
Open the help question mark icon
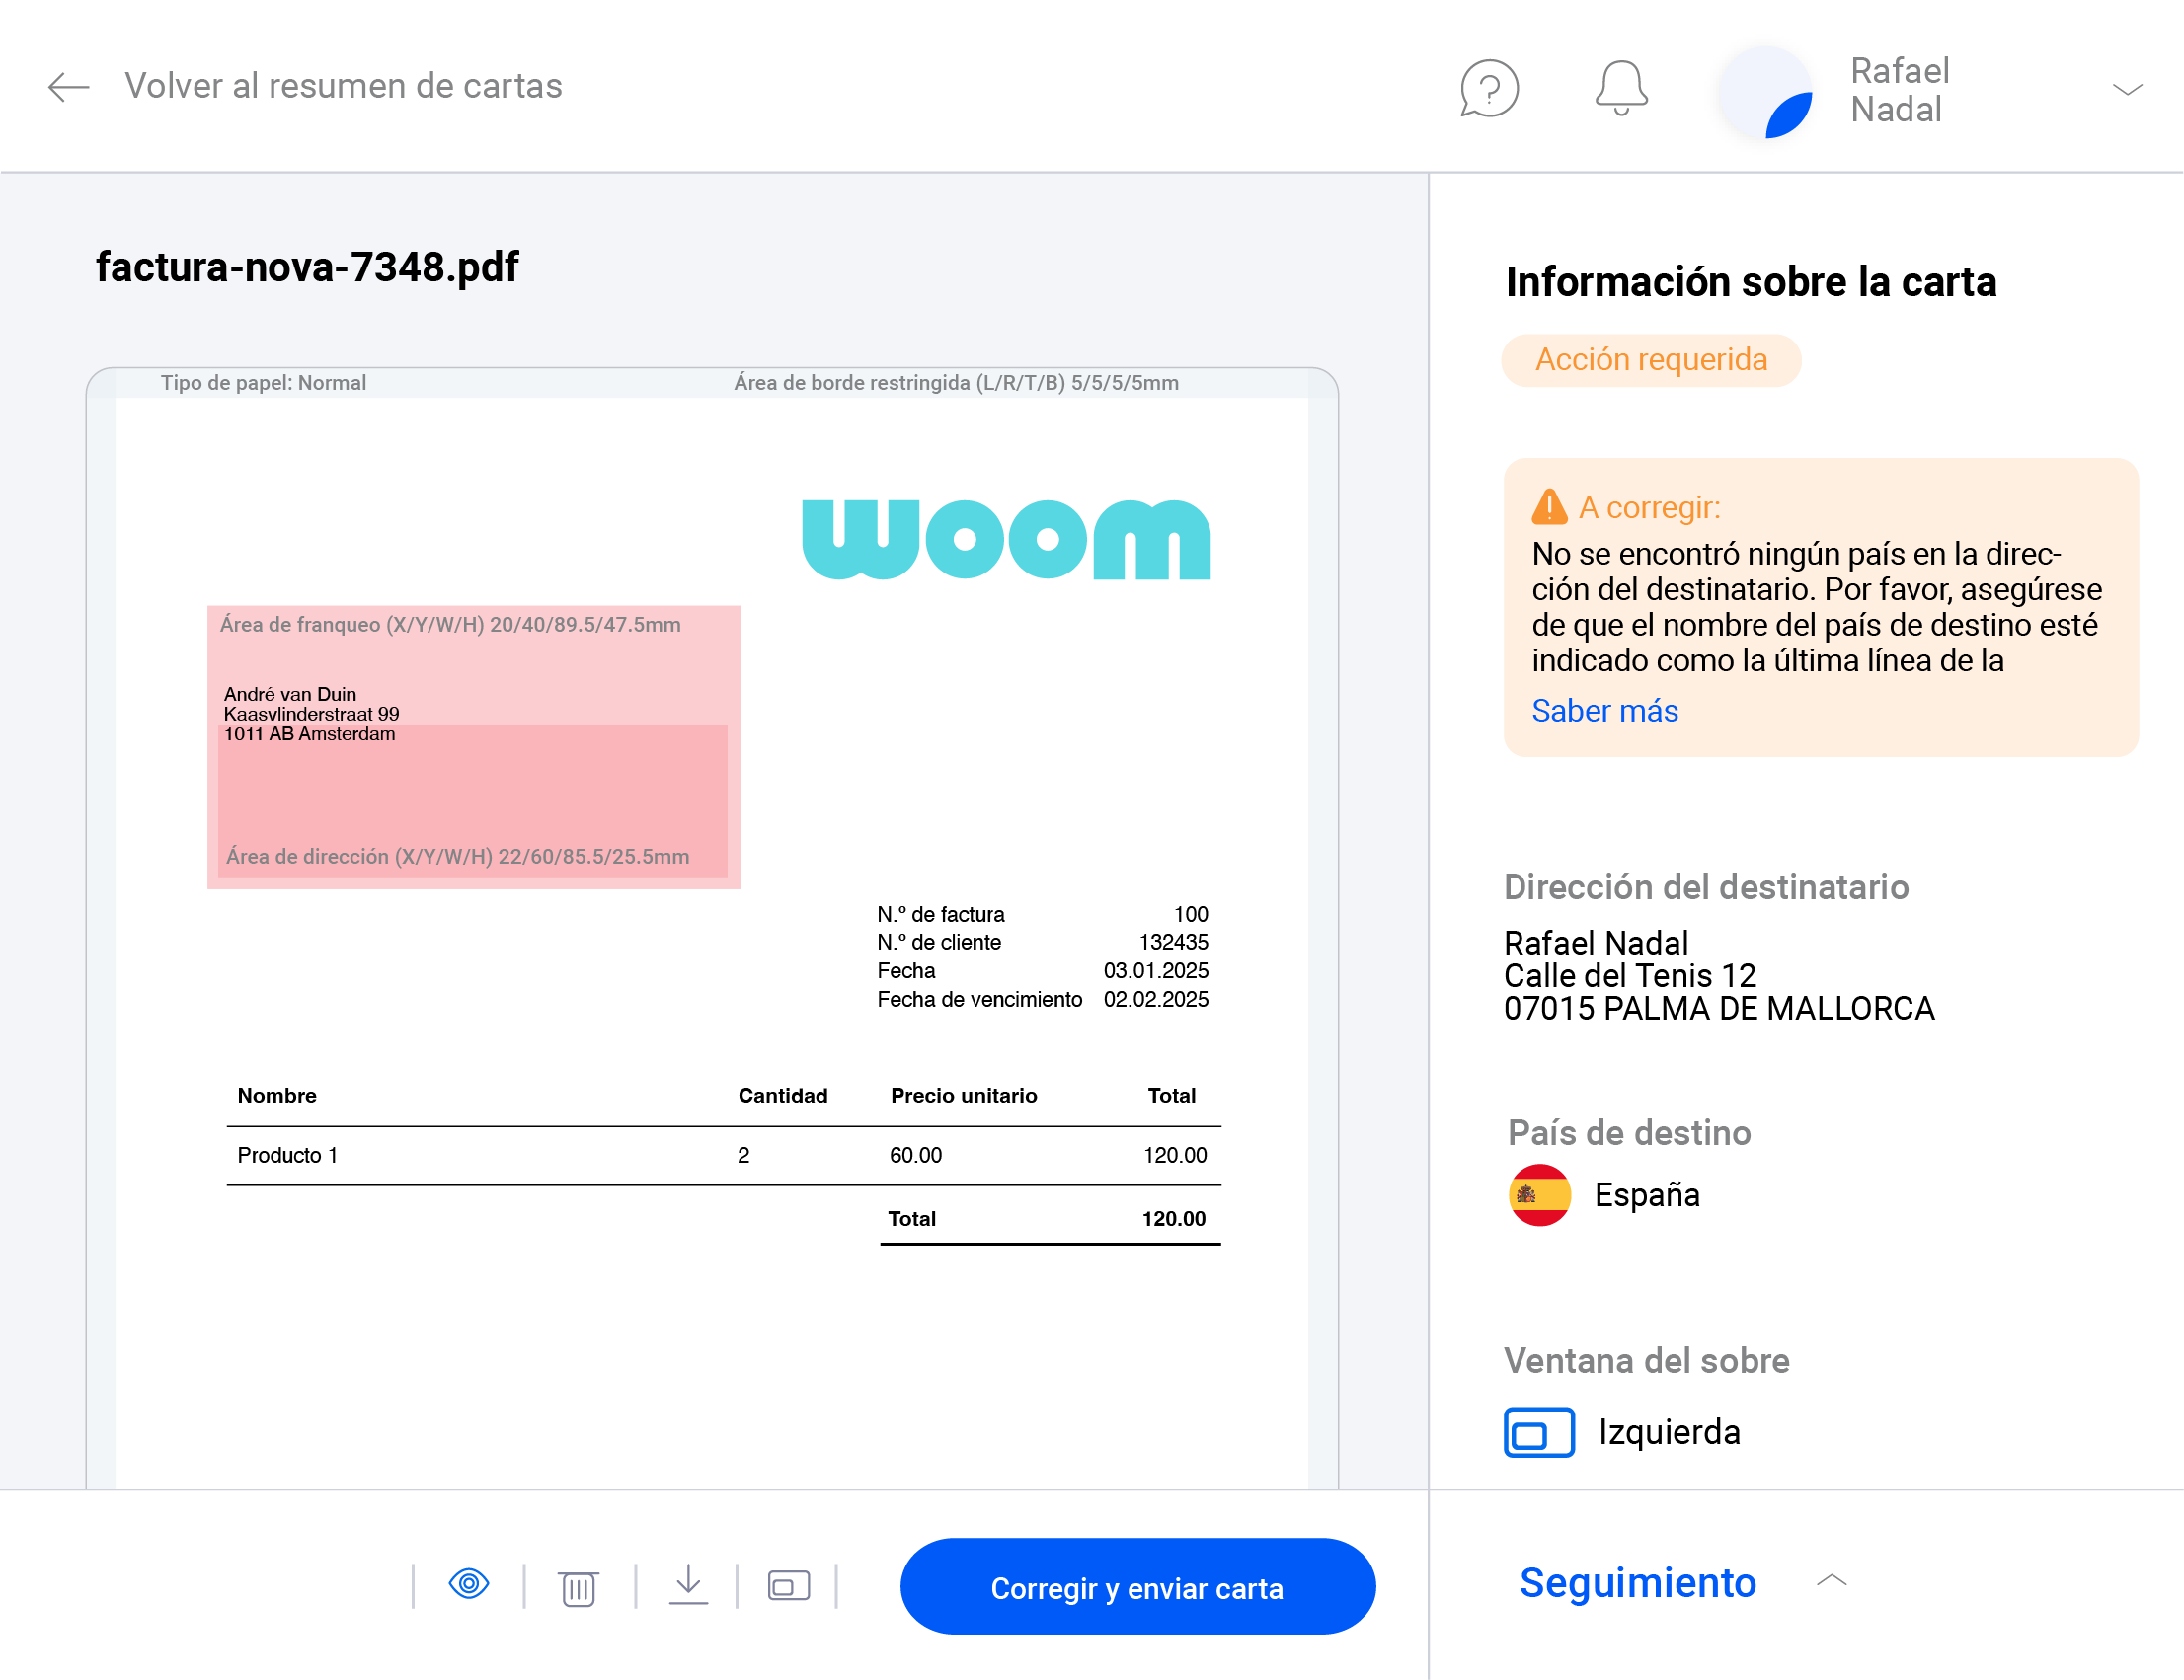click(1489, 89)
